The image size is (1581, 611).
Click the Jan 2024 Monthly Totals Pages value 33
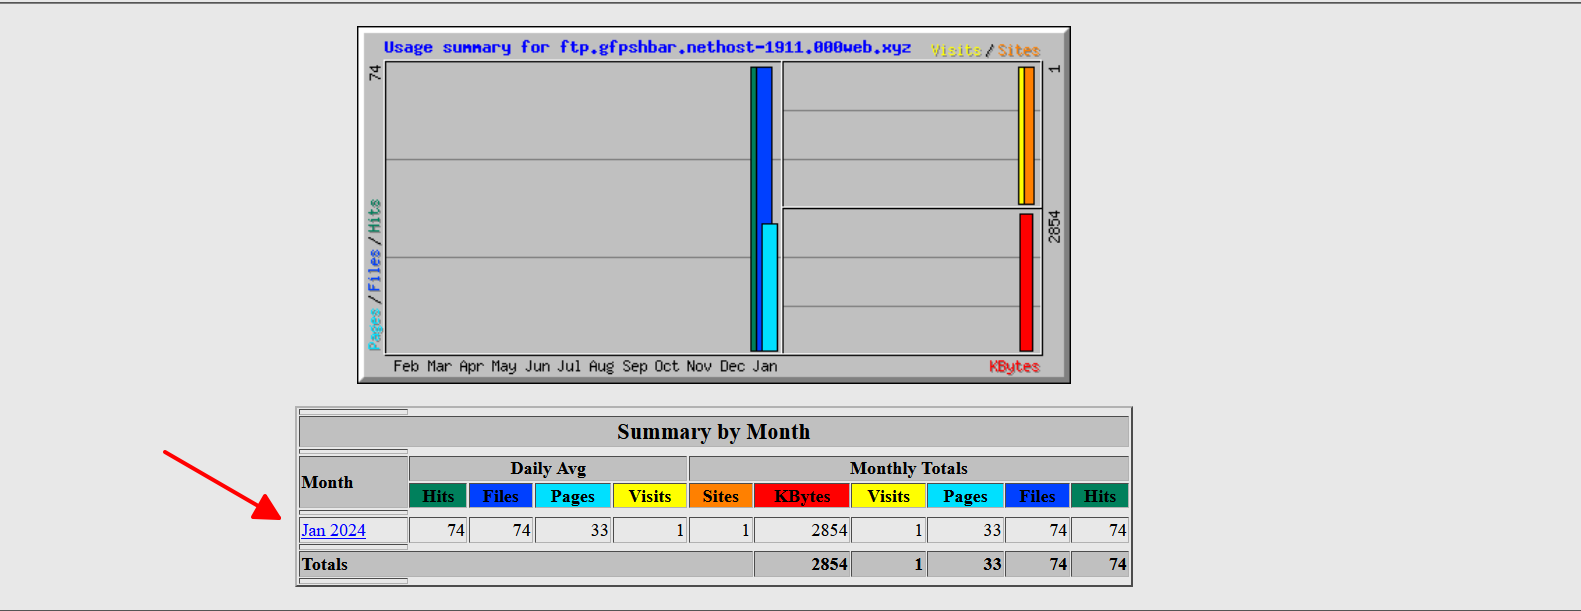click(x=992, y=530)
